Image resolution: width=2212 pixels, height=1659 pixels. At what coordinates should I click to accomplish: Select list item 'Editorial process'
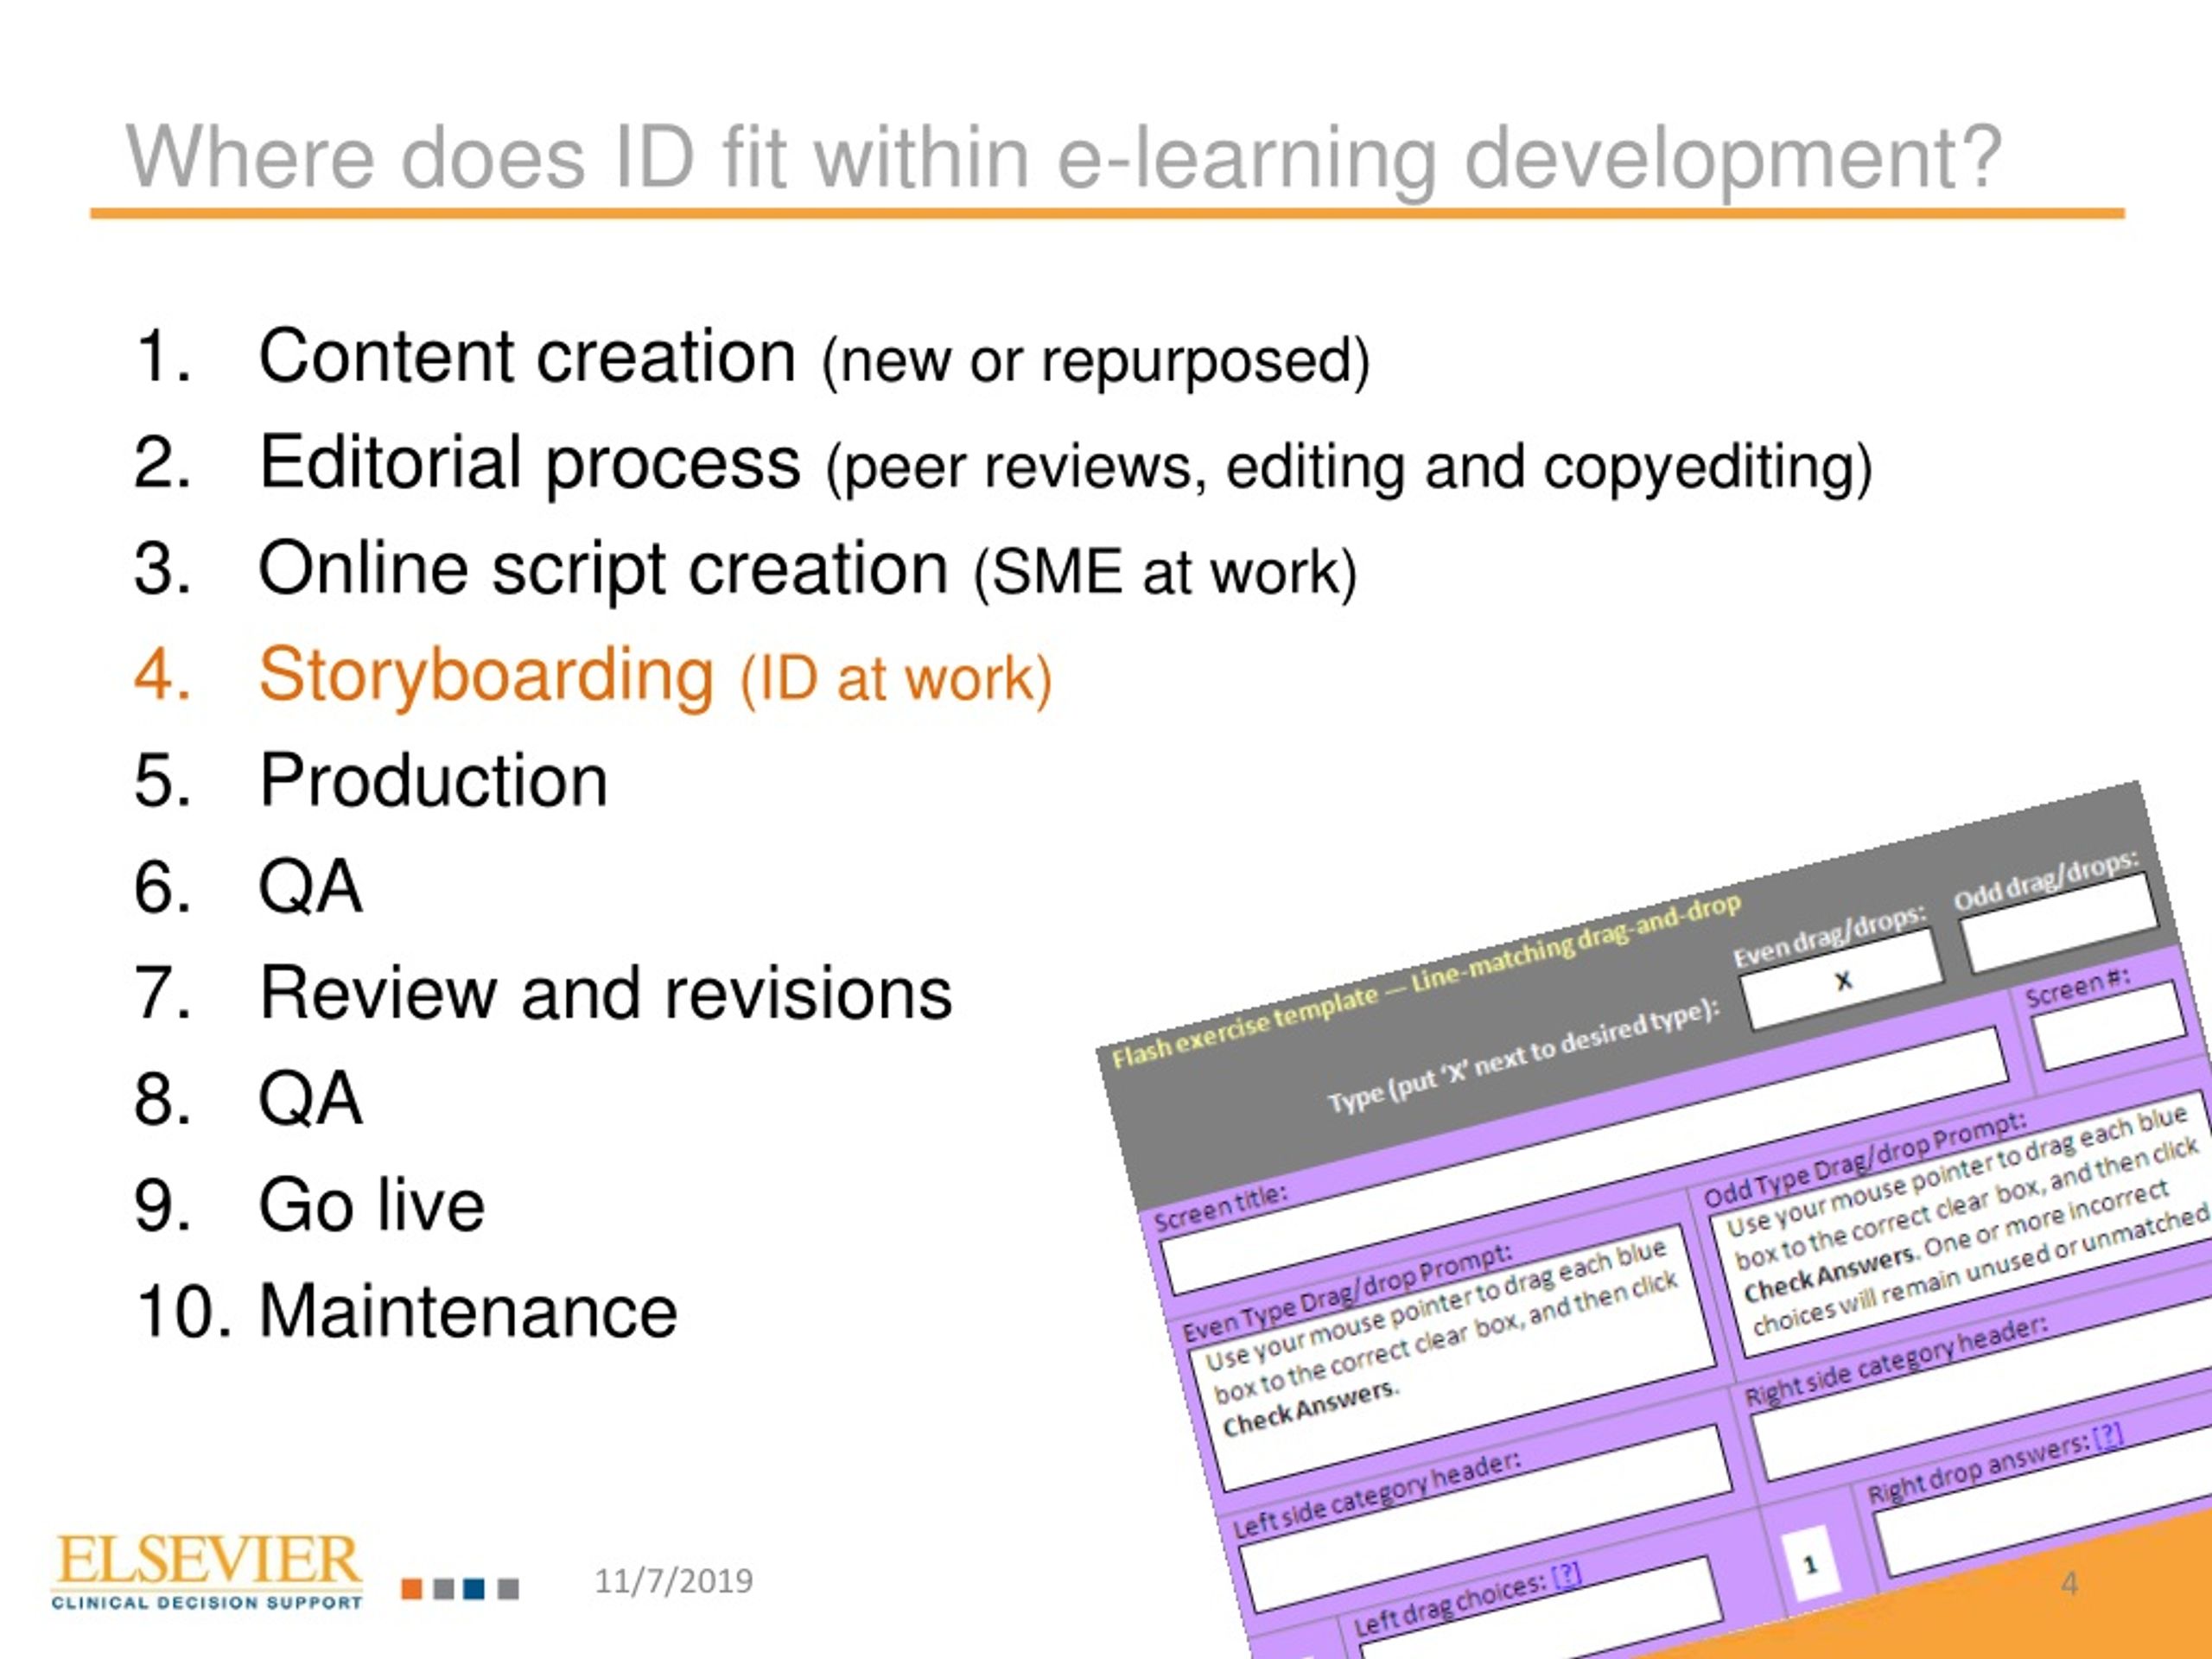[x=530, y=463]
